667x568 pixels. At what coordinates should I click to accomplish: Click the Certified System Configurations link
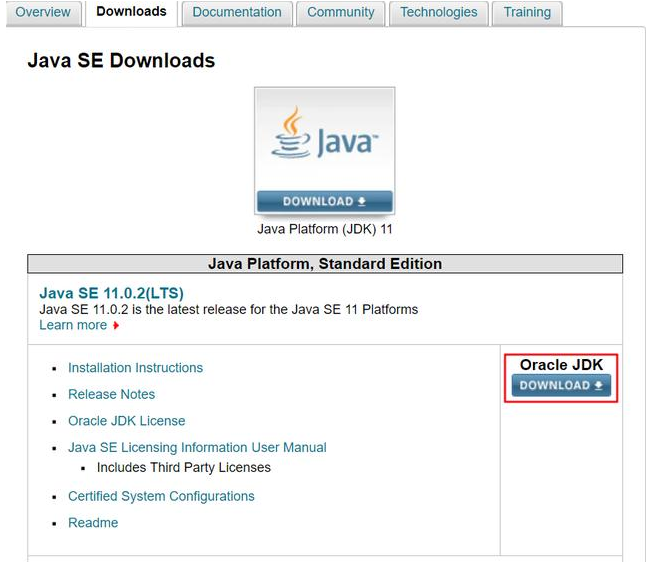point(161,496)
